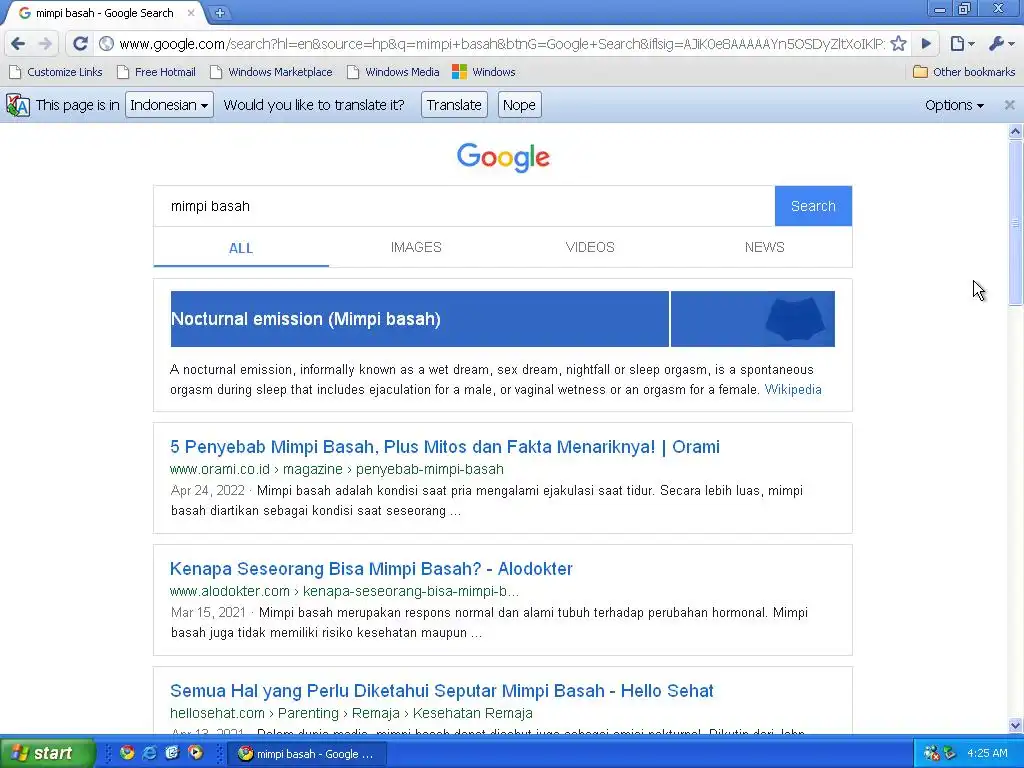The image size is (1024, 768).
Task: Open the Orami 5 Penyebab Mimpi Basah result
Action: 445,447
